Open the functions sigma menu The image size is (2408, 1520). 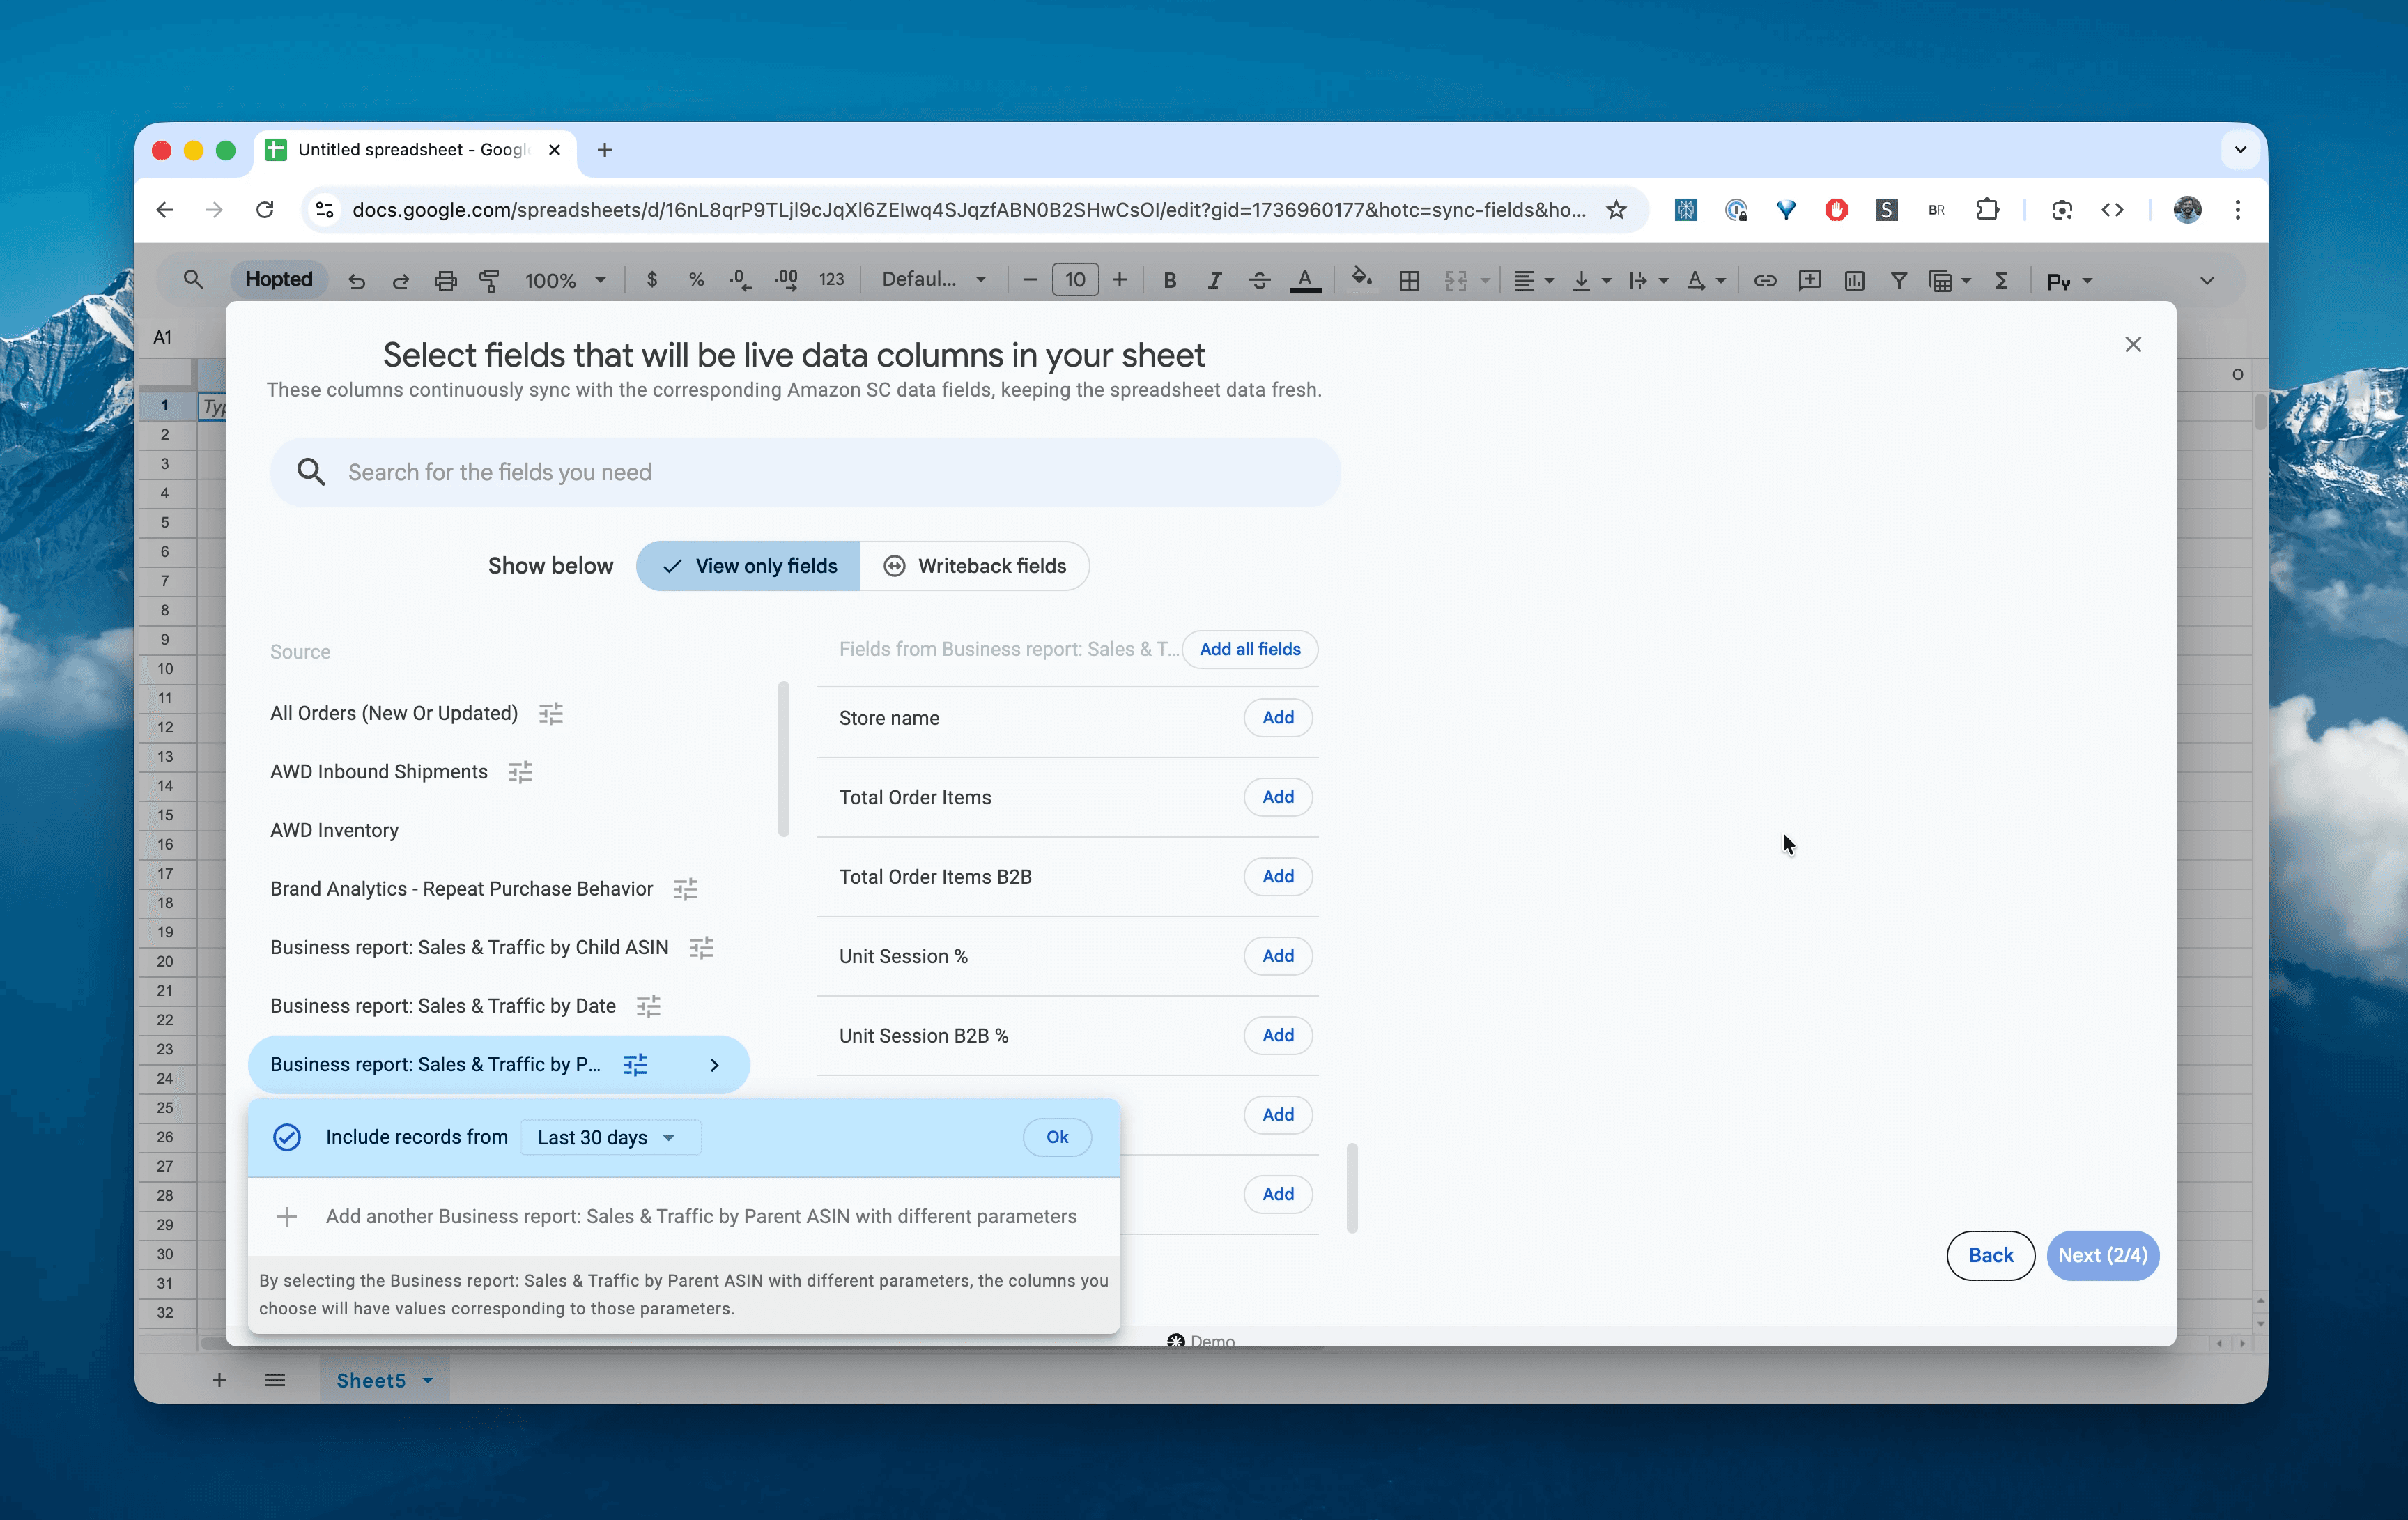click(2001, 281)
